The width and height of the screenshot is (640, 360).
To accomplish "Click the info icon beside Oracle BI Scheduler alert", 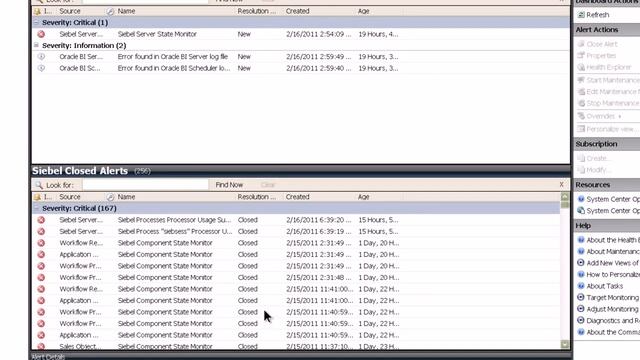I will click(41, 68).
